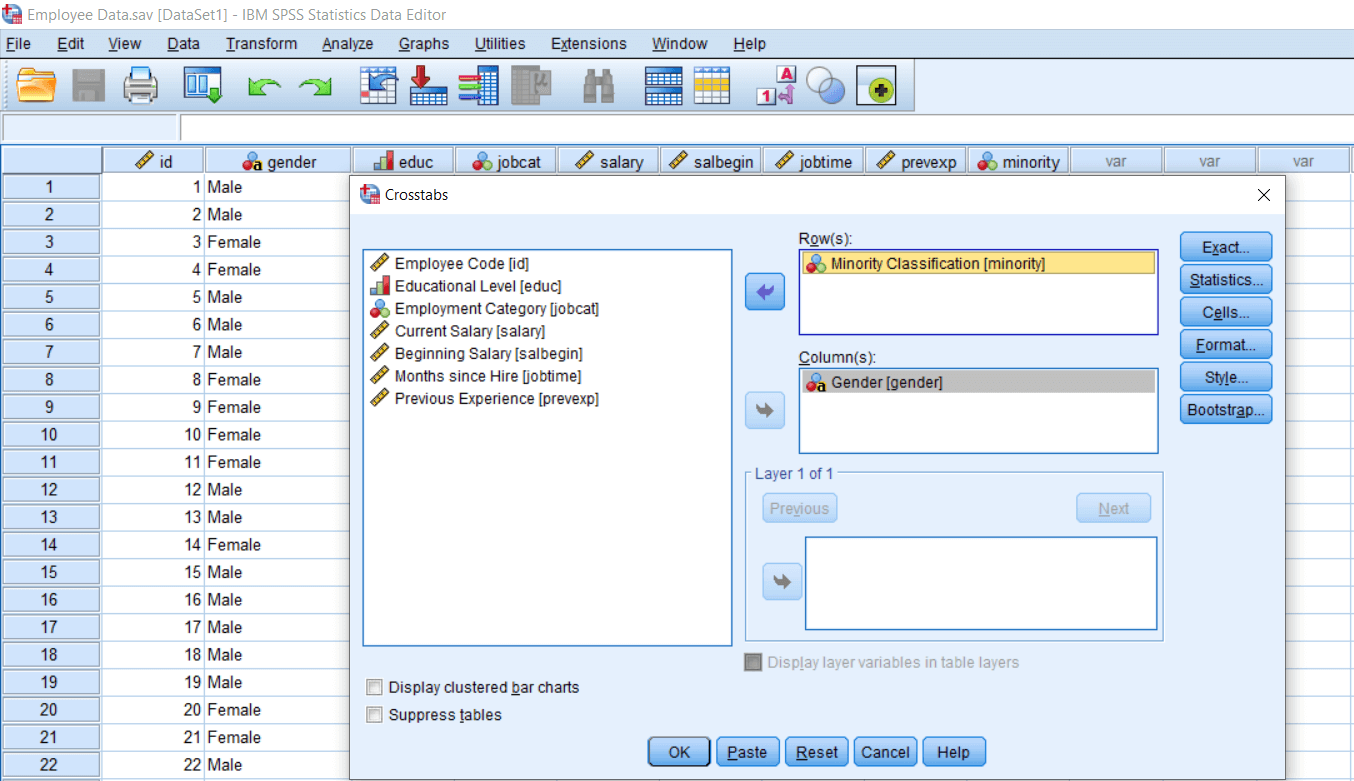Open the Analyze menu
The image size is (1354, 781).
(x=347, y=44)
